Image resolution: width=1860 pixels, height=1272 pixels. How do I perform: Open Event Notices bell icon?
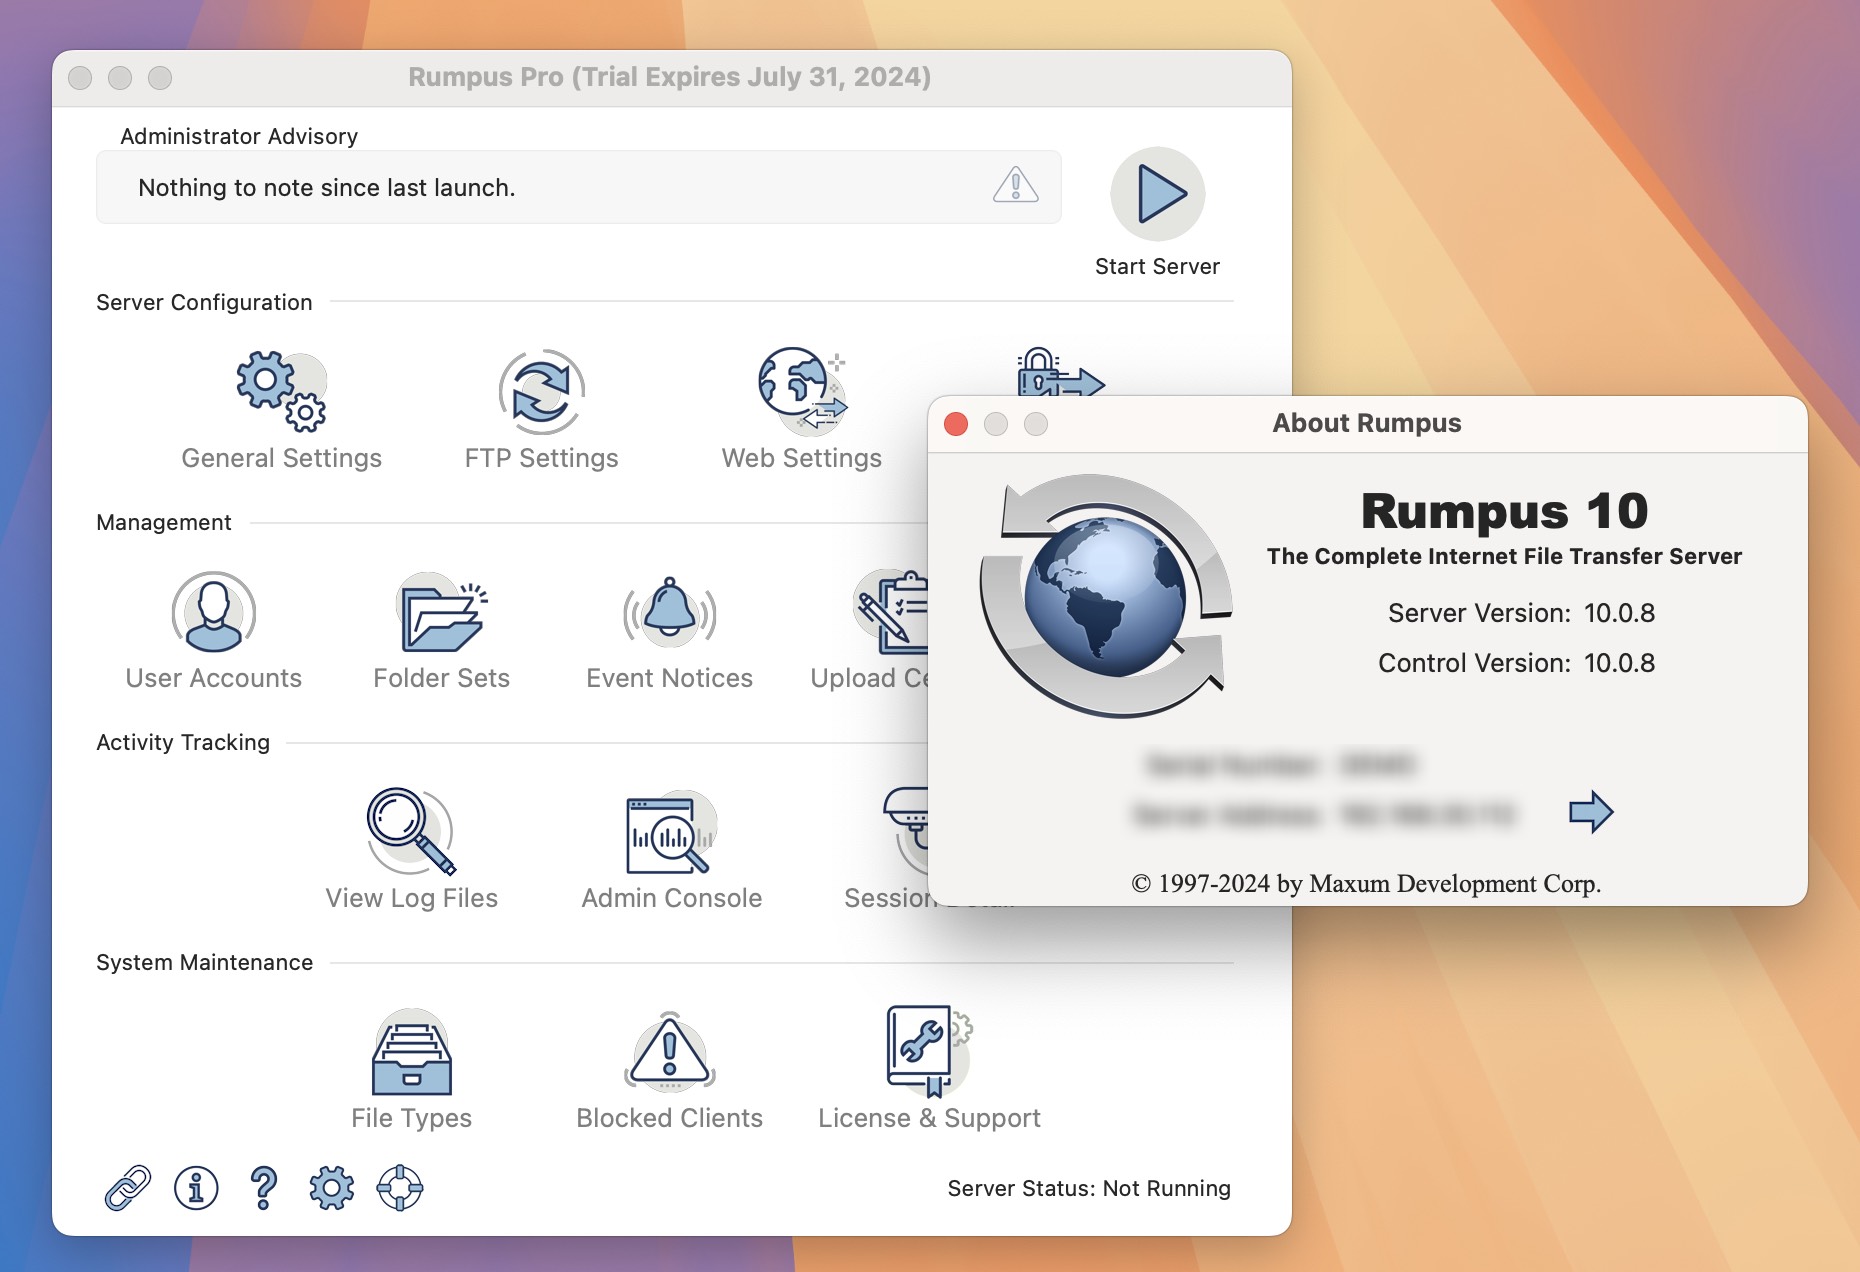point(669,612)
